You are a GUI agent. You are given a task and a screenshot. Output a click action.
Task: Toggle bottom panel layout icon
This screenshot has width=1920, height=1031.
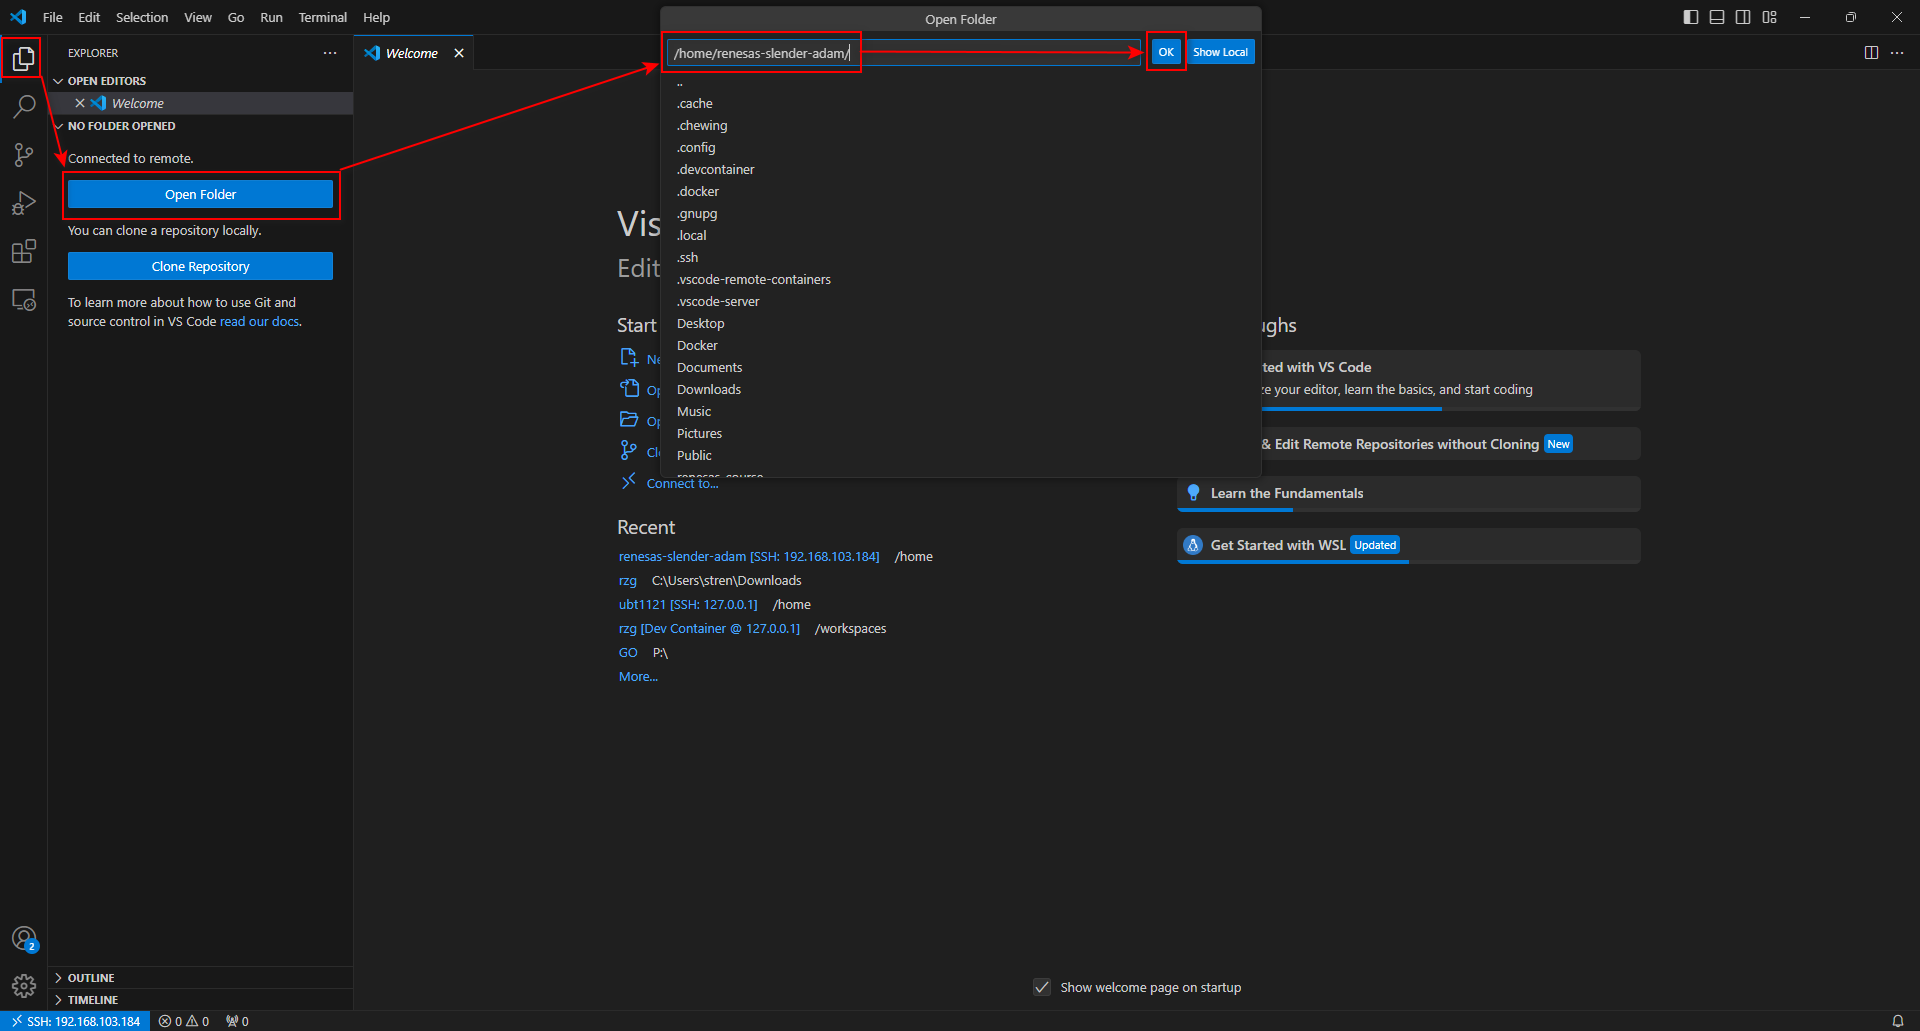[x=1717, y=17]
